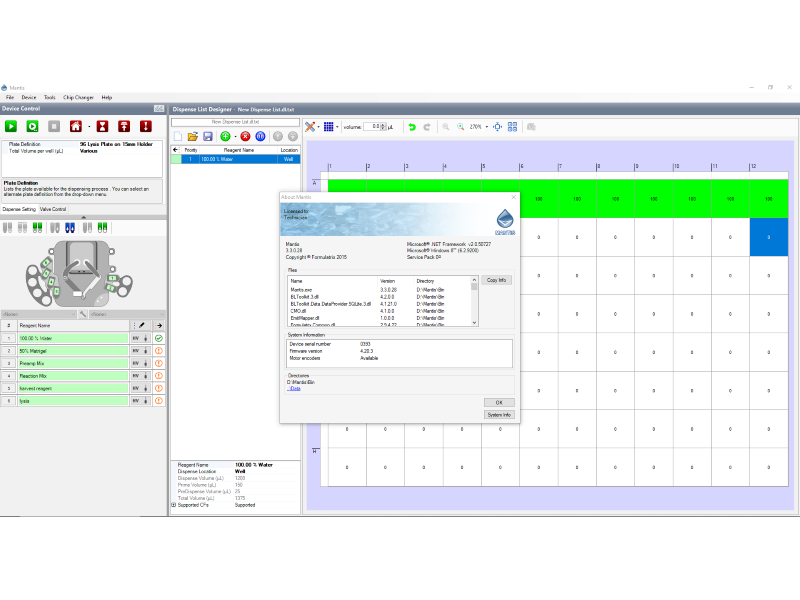Click the red Delete reagent icon
This screenshot has height=600, width=800.
point(245,136)
